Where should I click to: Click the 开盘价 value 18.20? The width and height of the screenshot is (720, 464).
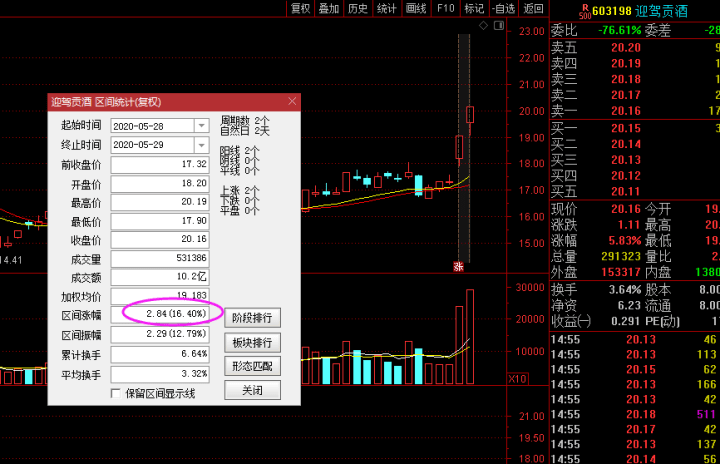(x=160, y=183)
